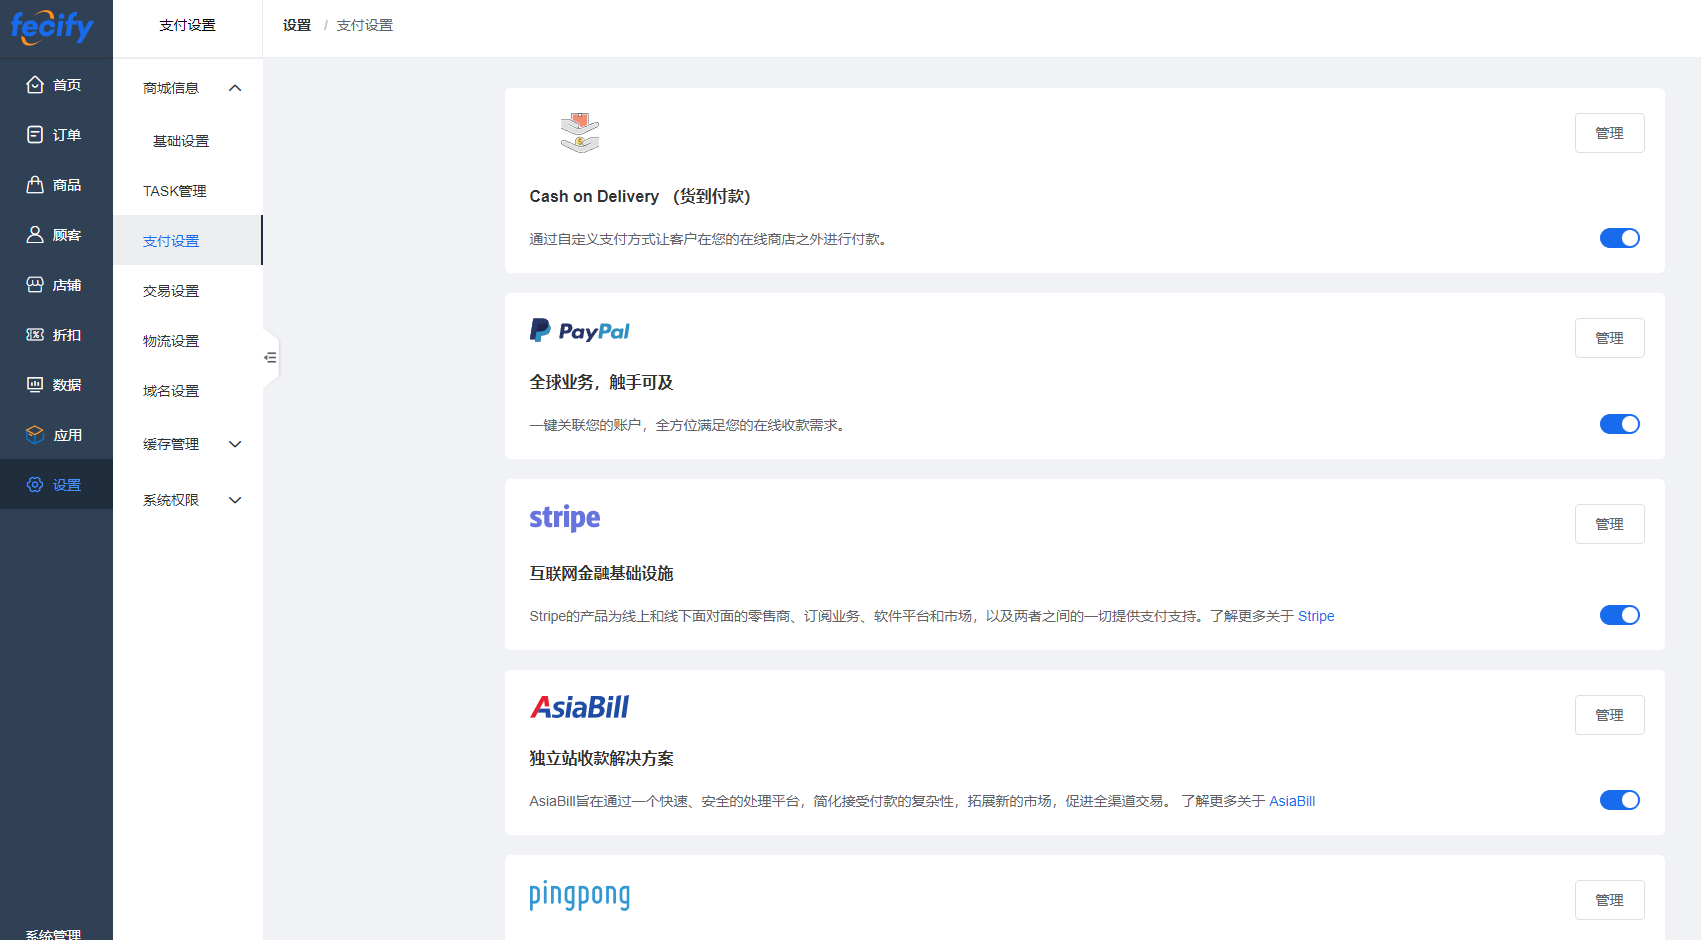The image size is (1701, 940).
Task: Click the description 一键关联您的账户…
Action: (689, 425)
